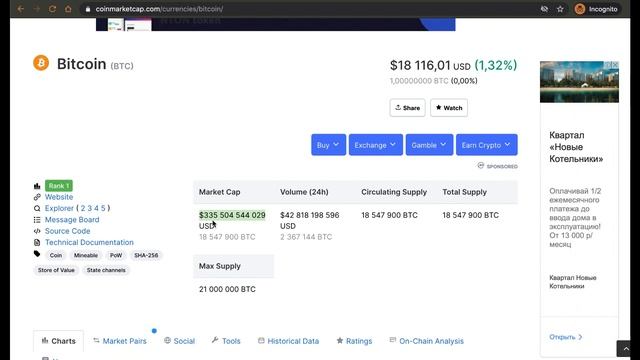
Task: Click the ad building photo thumbnail
Action: click(x=579, y=82)
